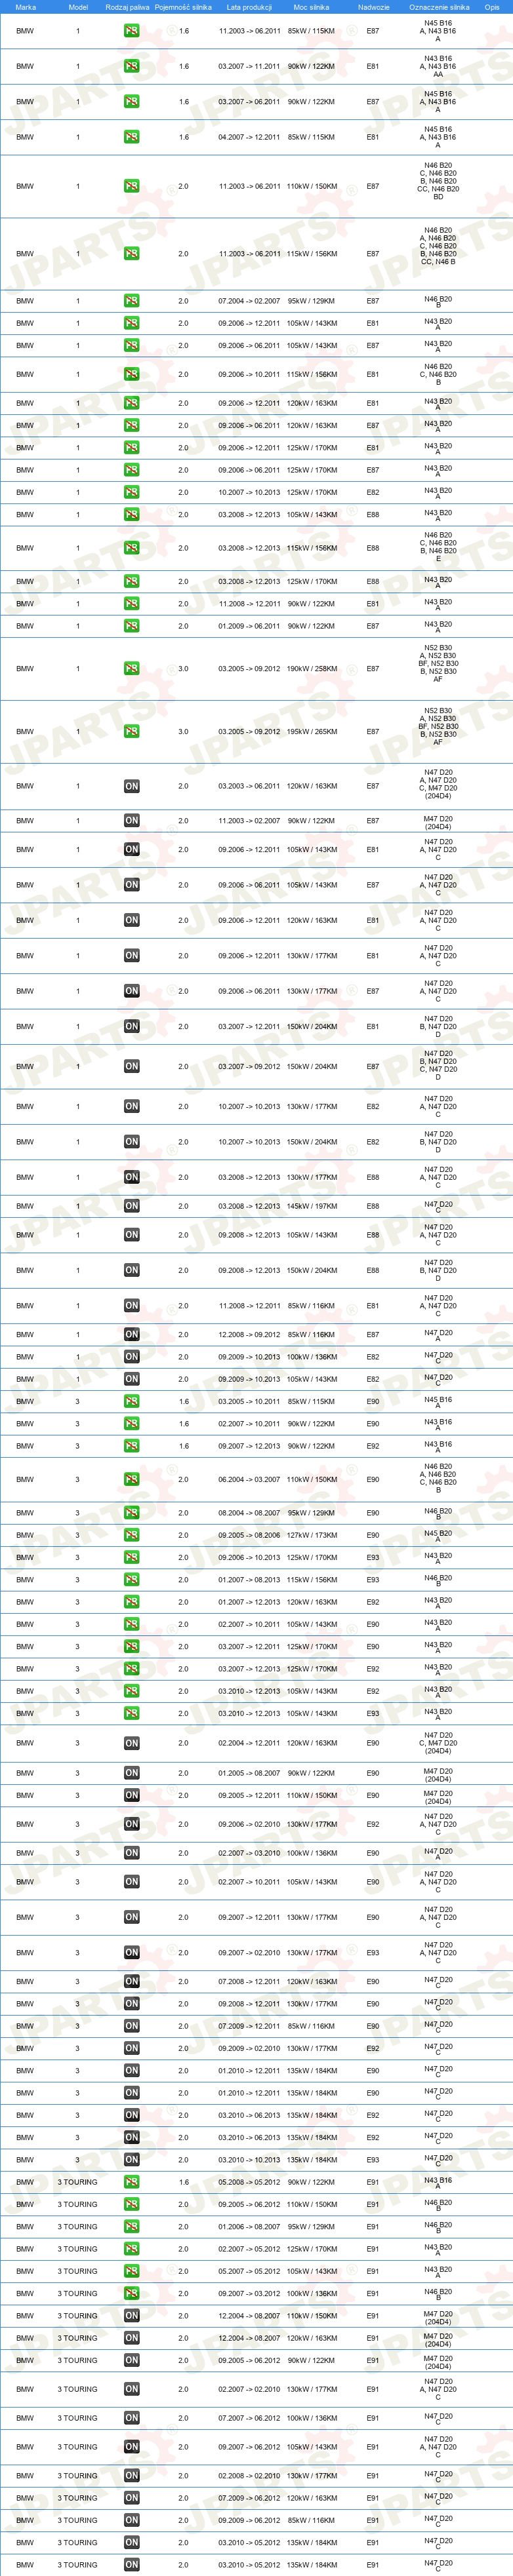
Task: Click PB icon in 3 TOURING row 09.2007 -> 03.2012
Action: 131,2294
